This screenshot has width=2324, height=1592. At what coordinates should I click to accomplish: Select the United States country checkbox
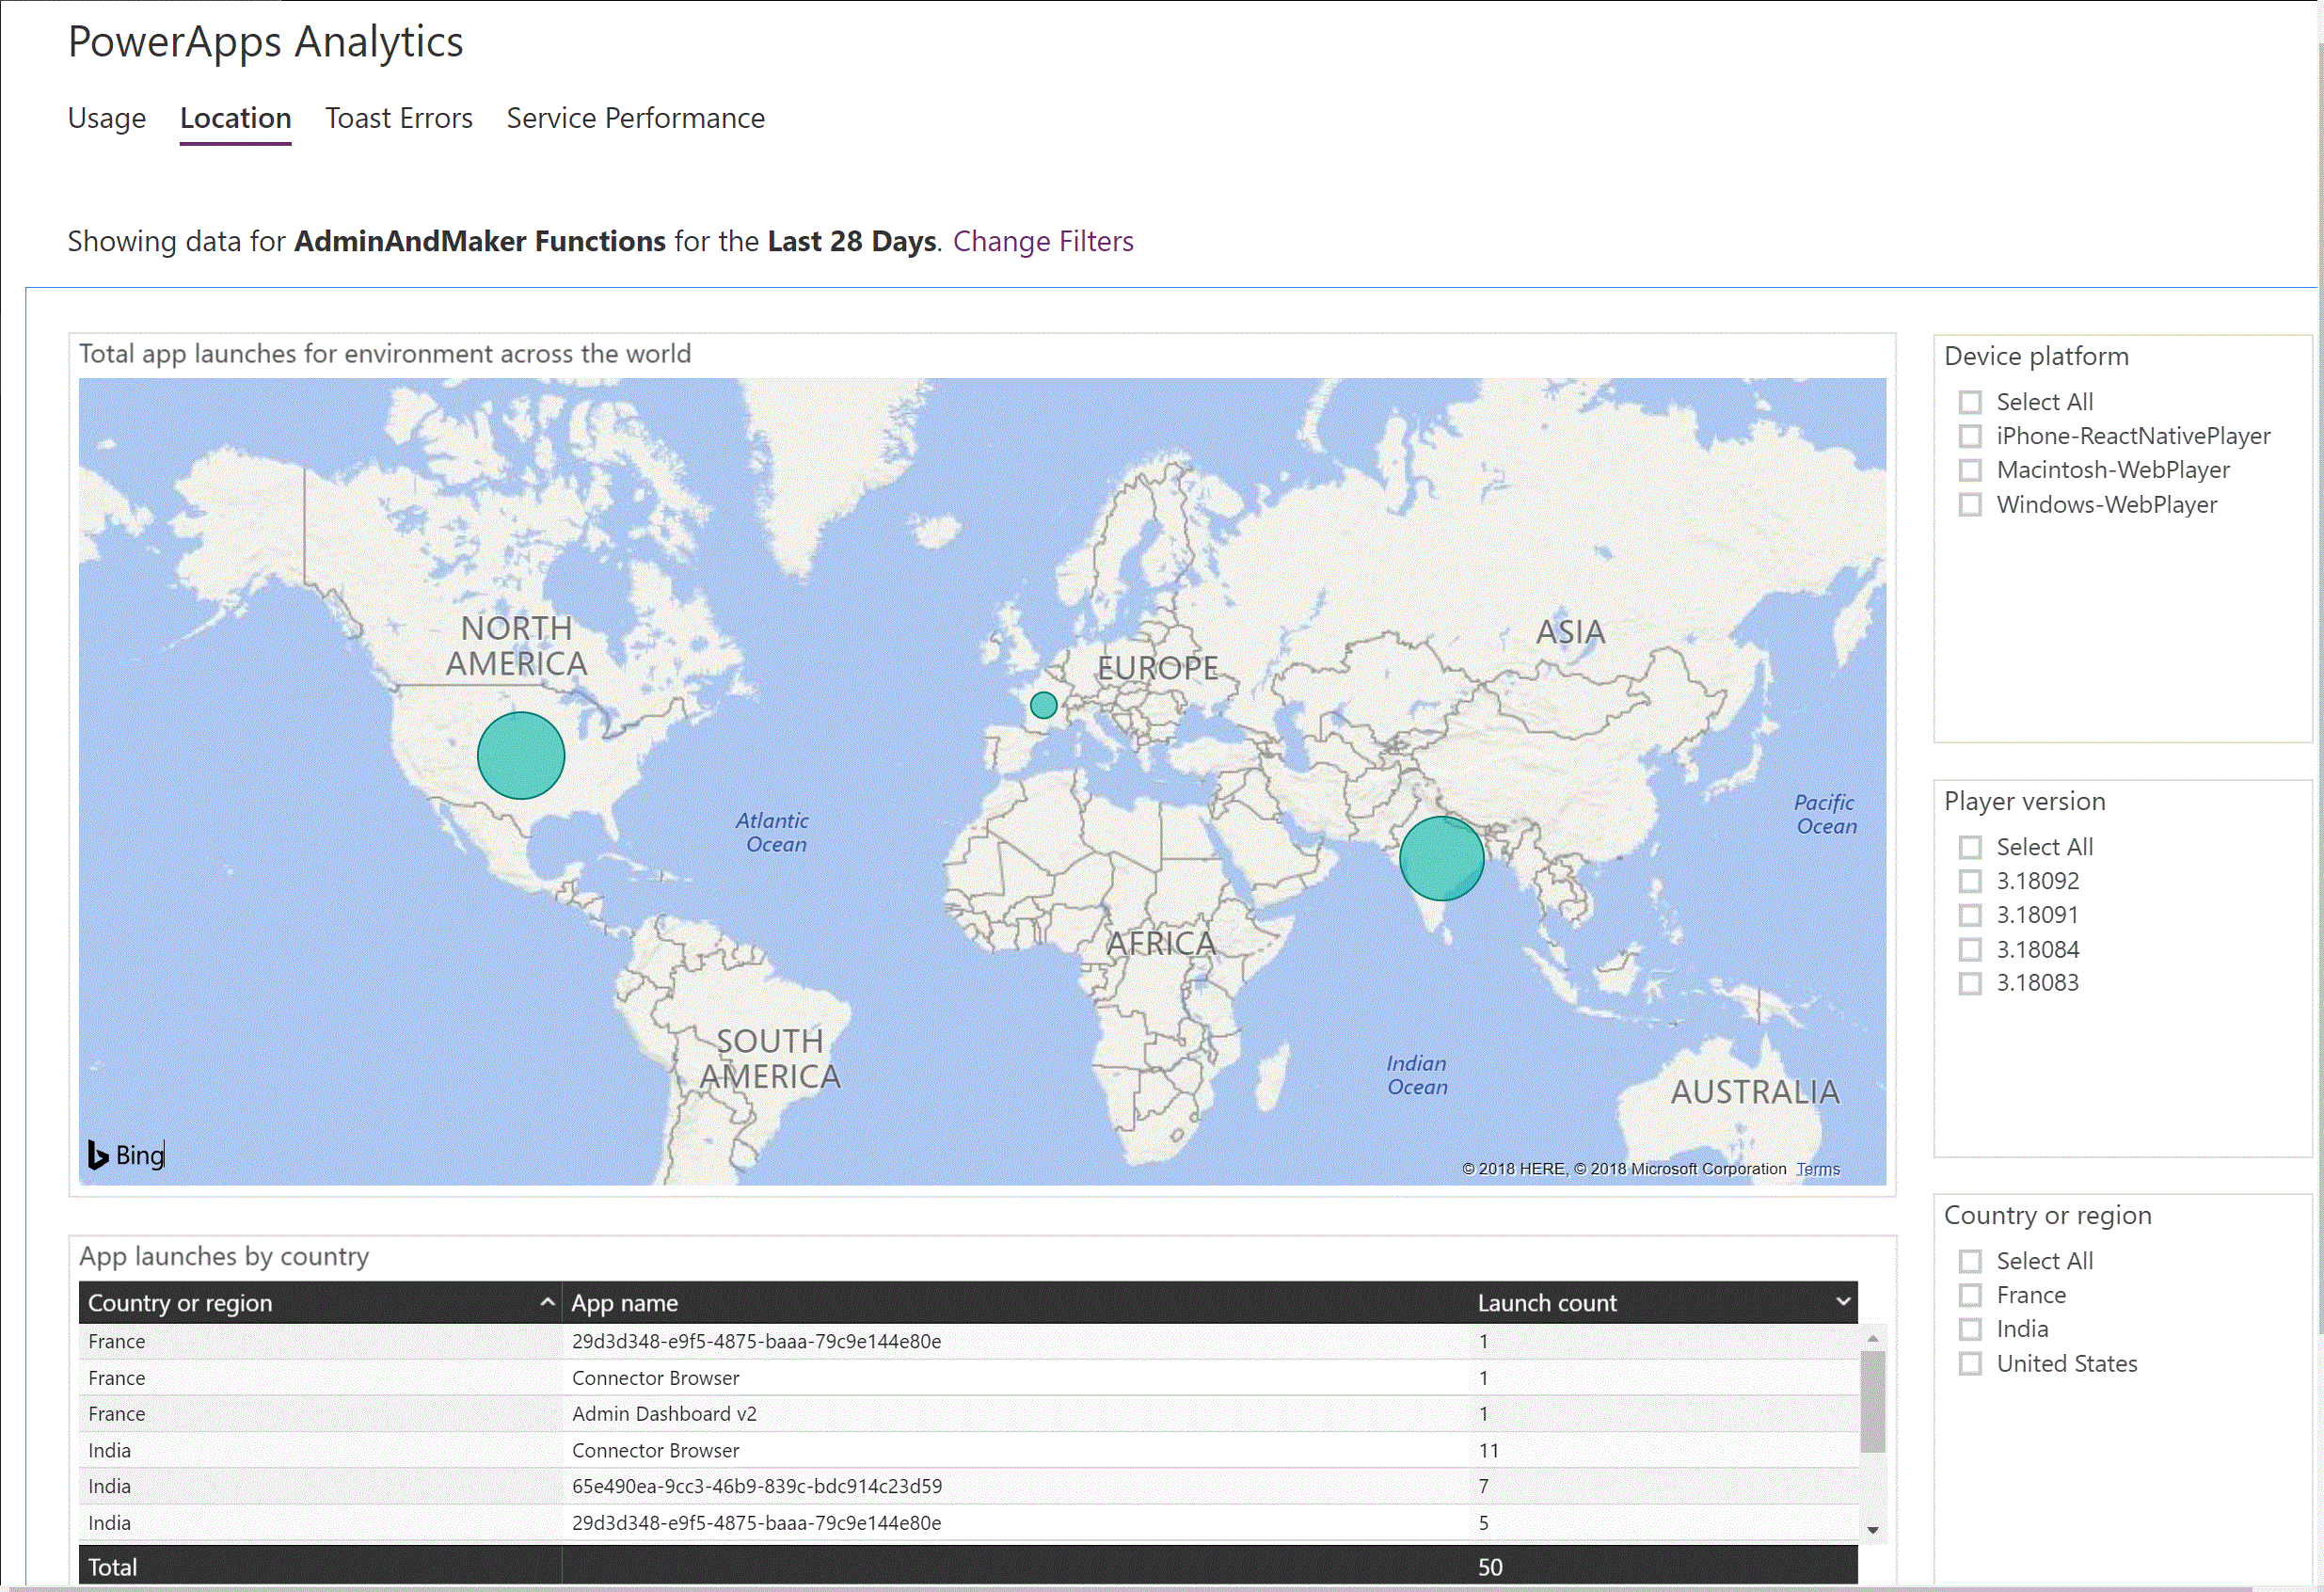(x=1969, y=1364)
